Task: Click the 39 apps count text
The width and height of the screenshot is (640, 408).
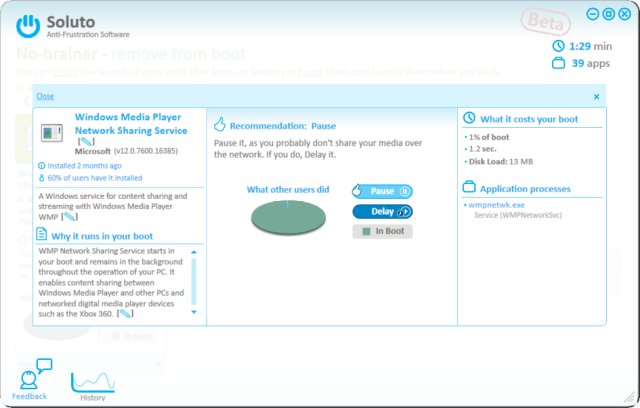Action: point(591,63)
